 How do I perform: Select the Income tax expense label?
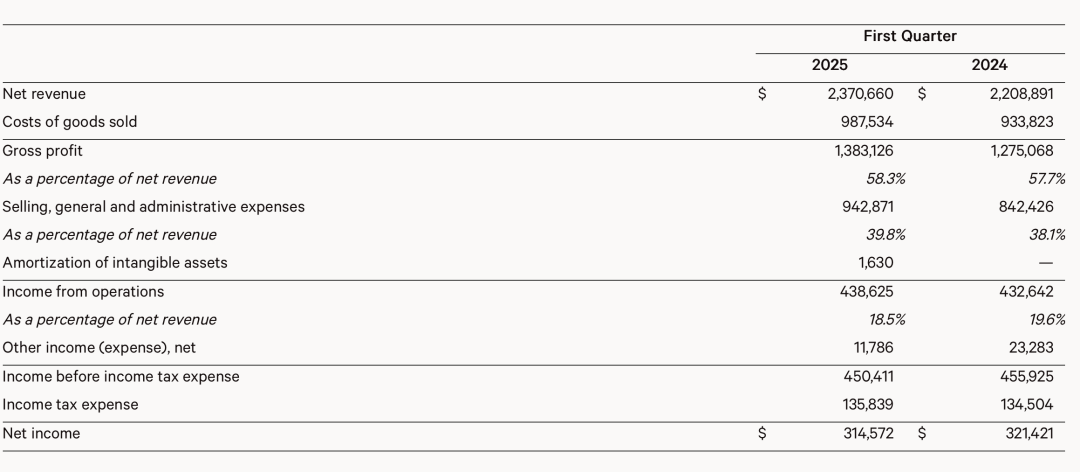(x=70, y=405)
